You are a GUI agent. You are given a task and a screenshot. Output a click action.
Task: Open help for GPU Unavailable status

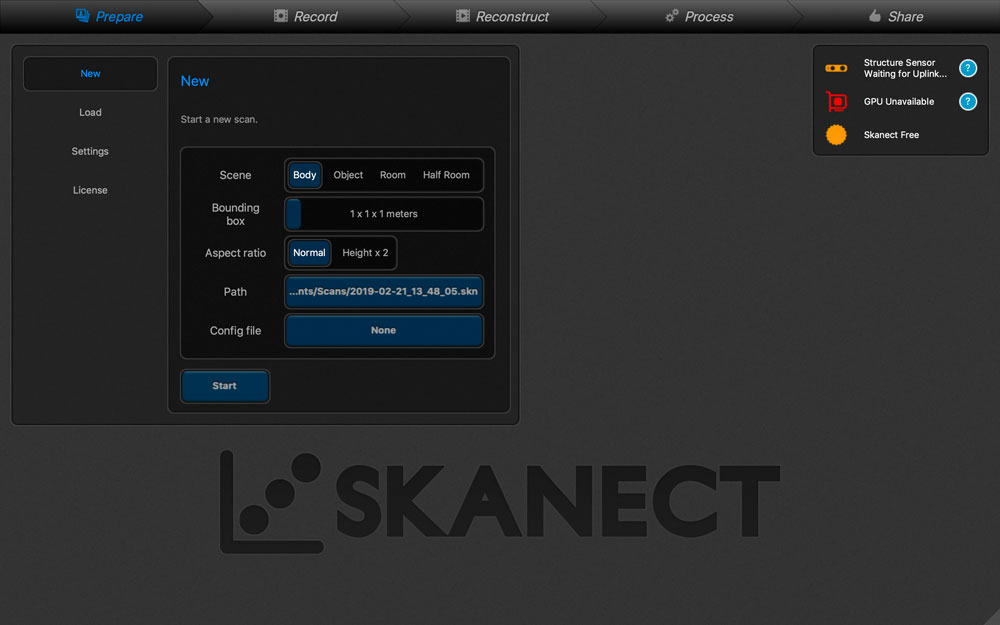pyautogui.click(x=967, y=101)
